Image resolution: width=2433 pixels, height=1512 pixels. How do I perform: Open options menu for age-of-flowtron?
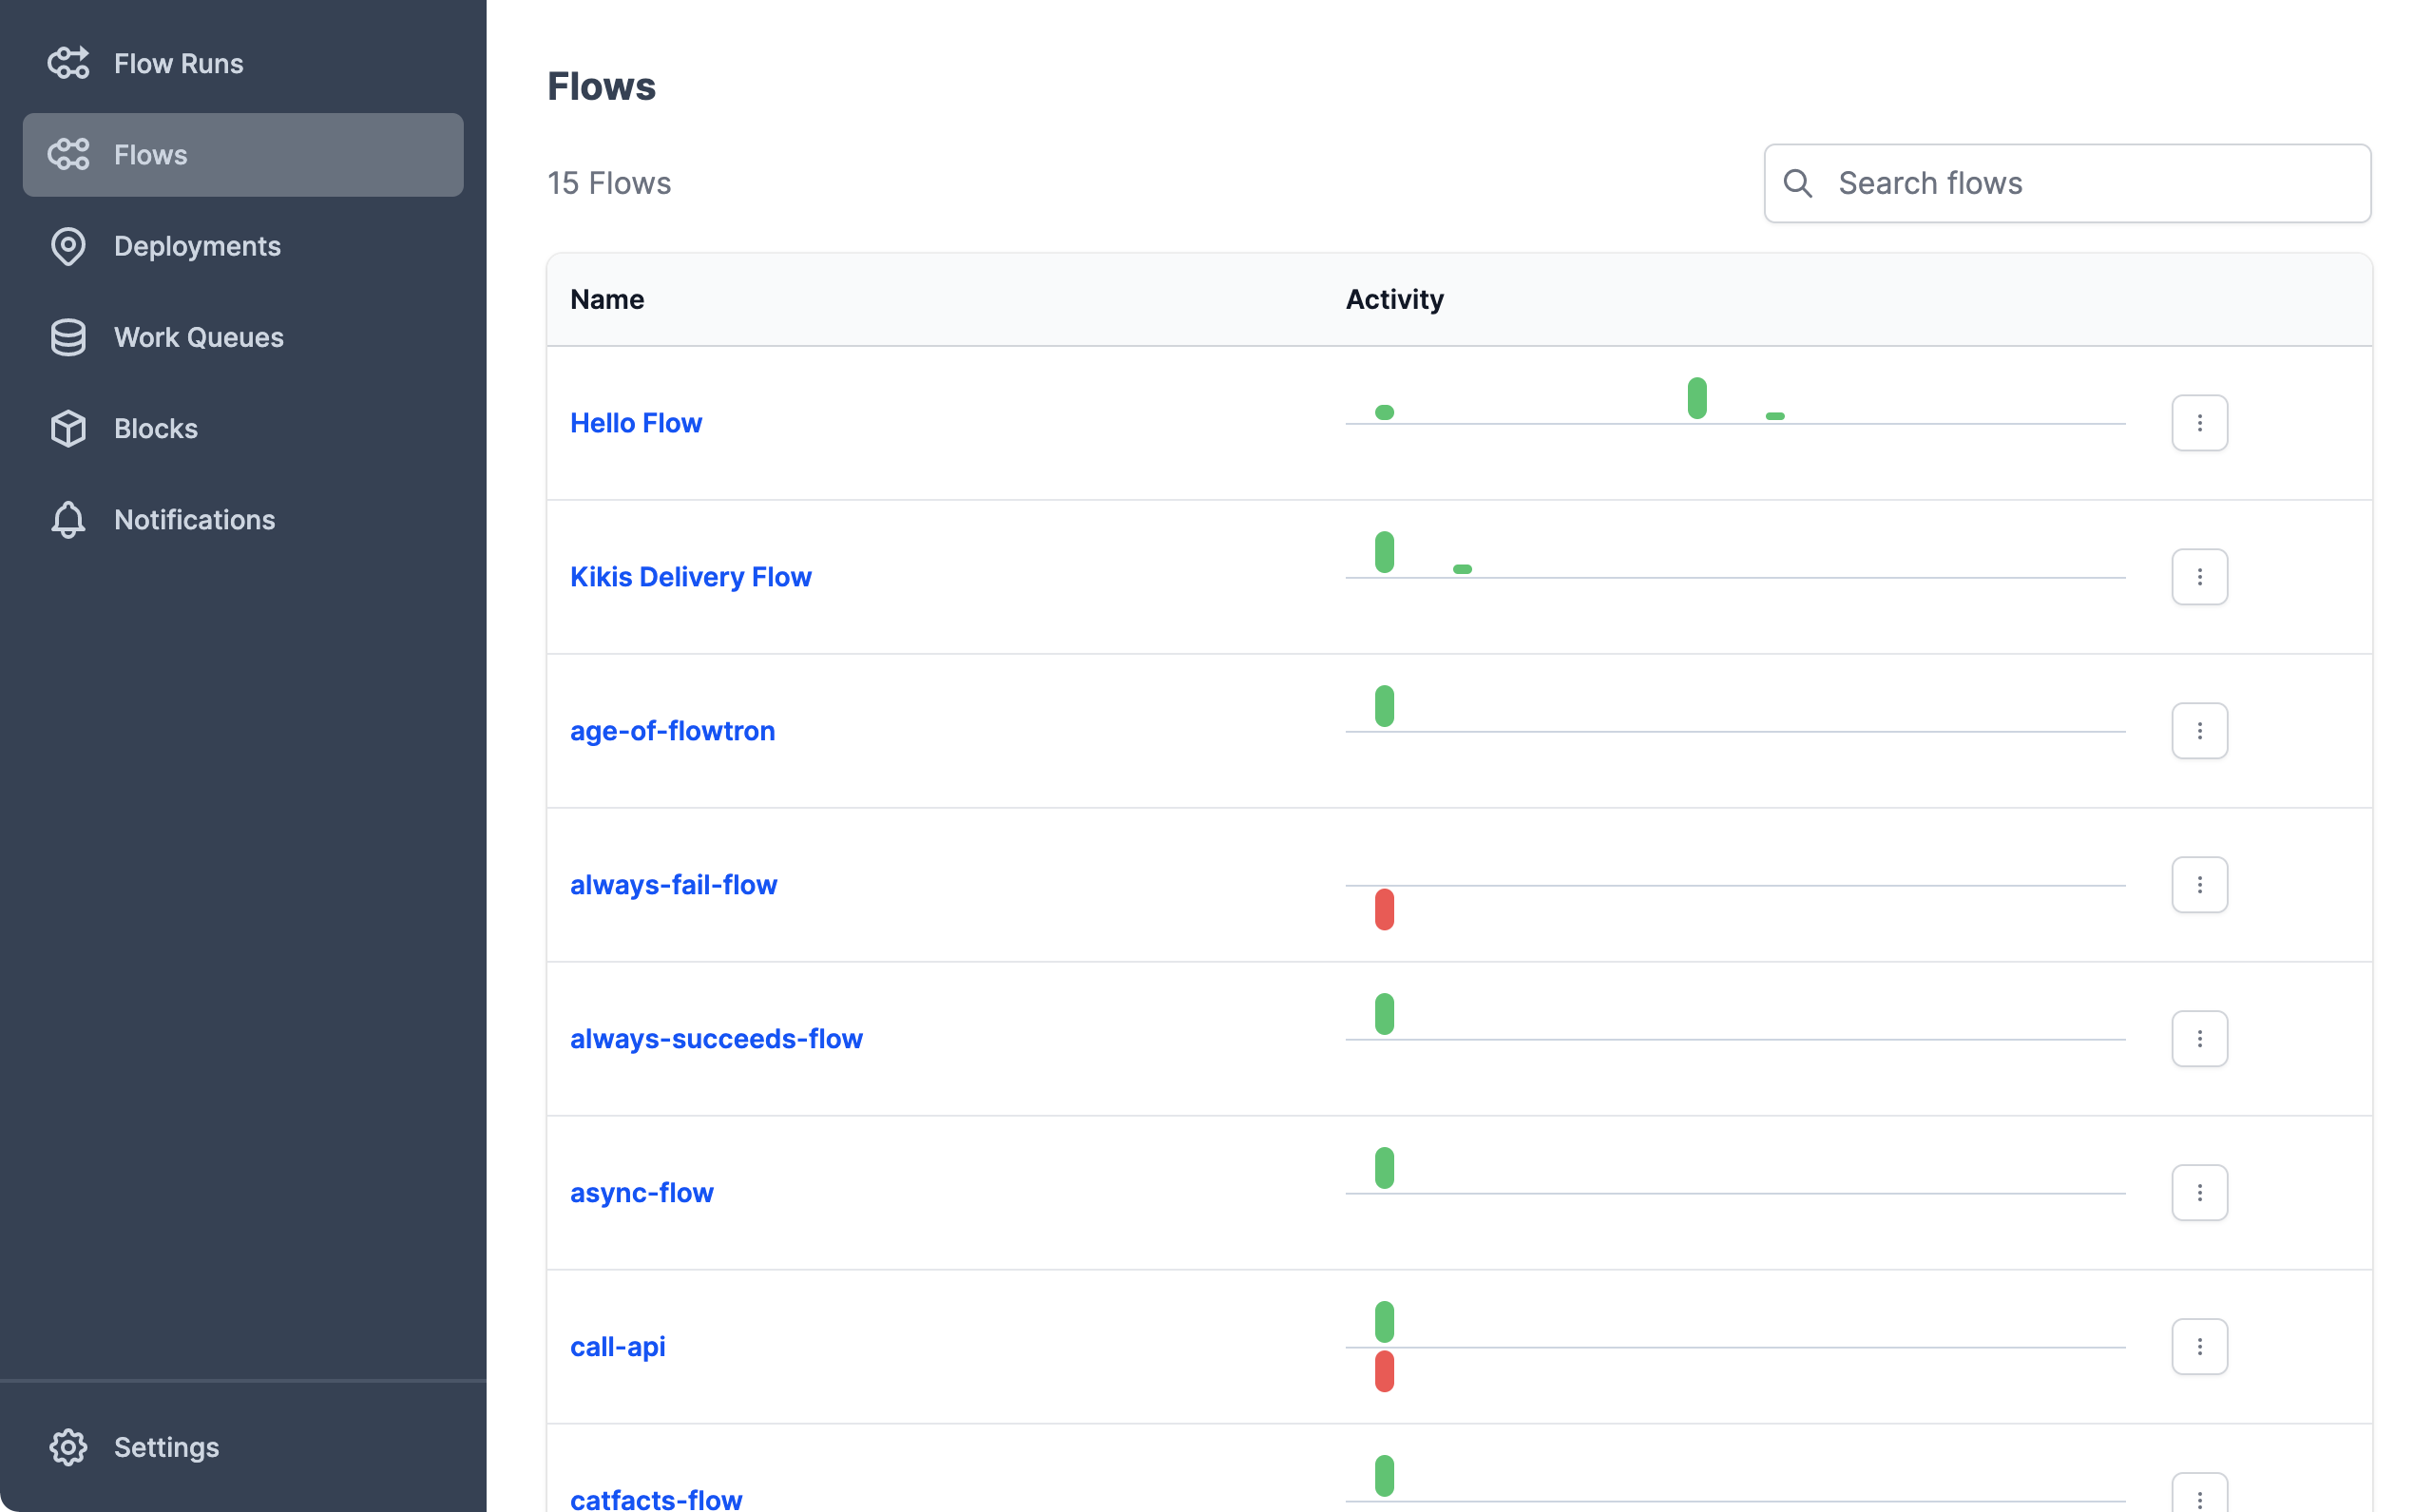[x=2199, y=731]
